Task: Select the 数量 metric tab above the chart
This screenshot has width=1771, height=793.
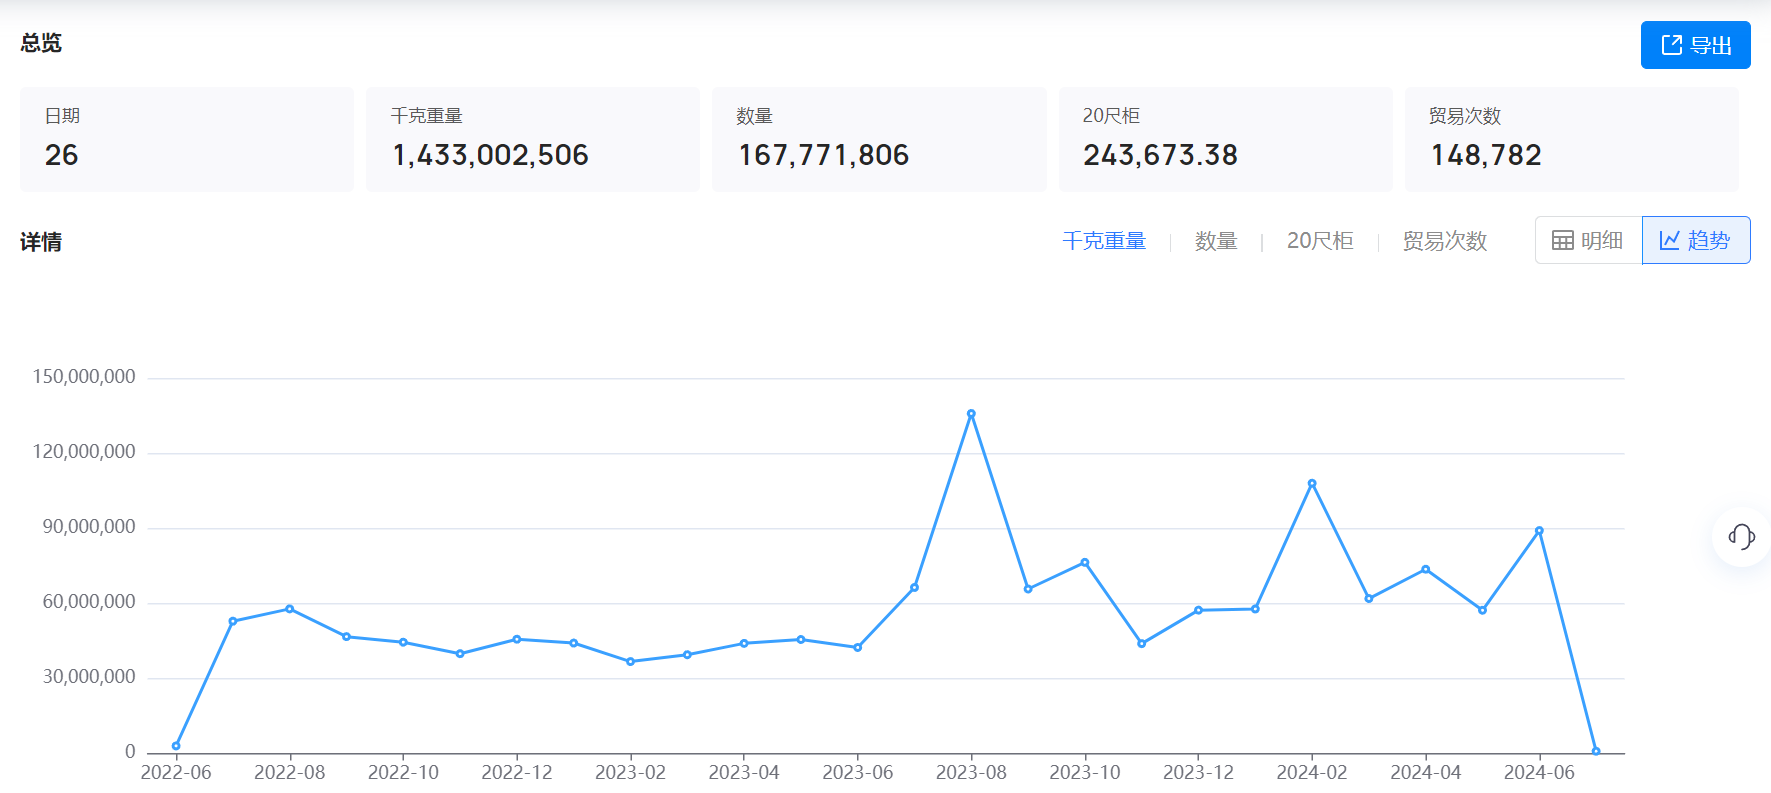Action: pos(1216,241)
